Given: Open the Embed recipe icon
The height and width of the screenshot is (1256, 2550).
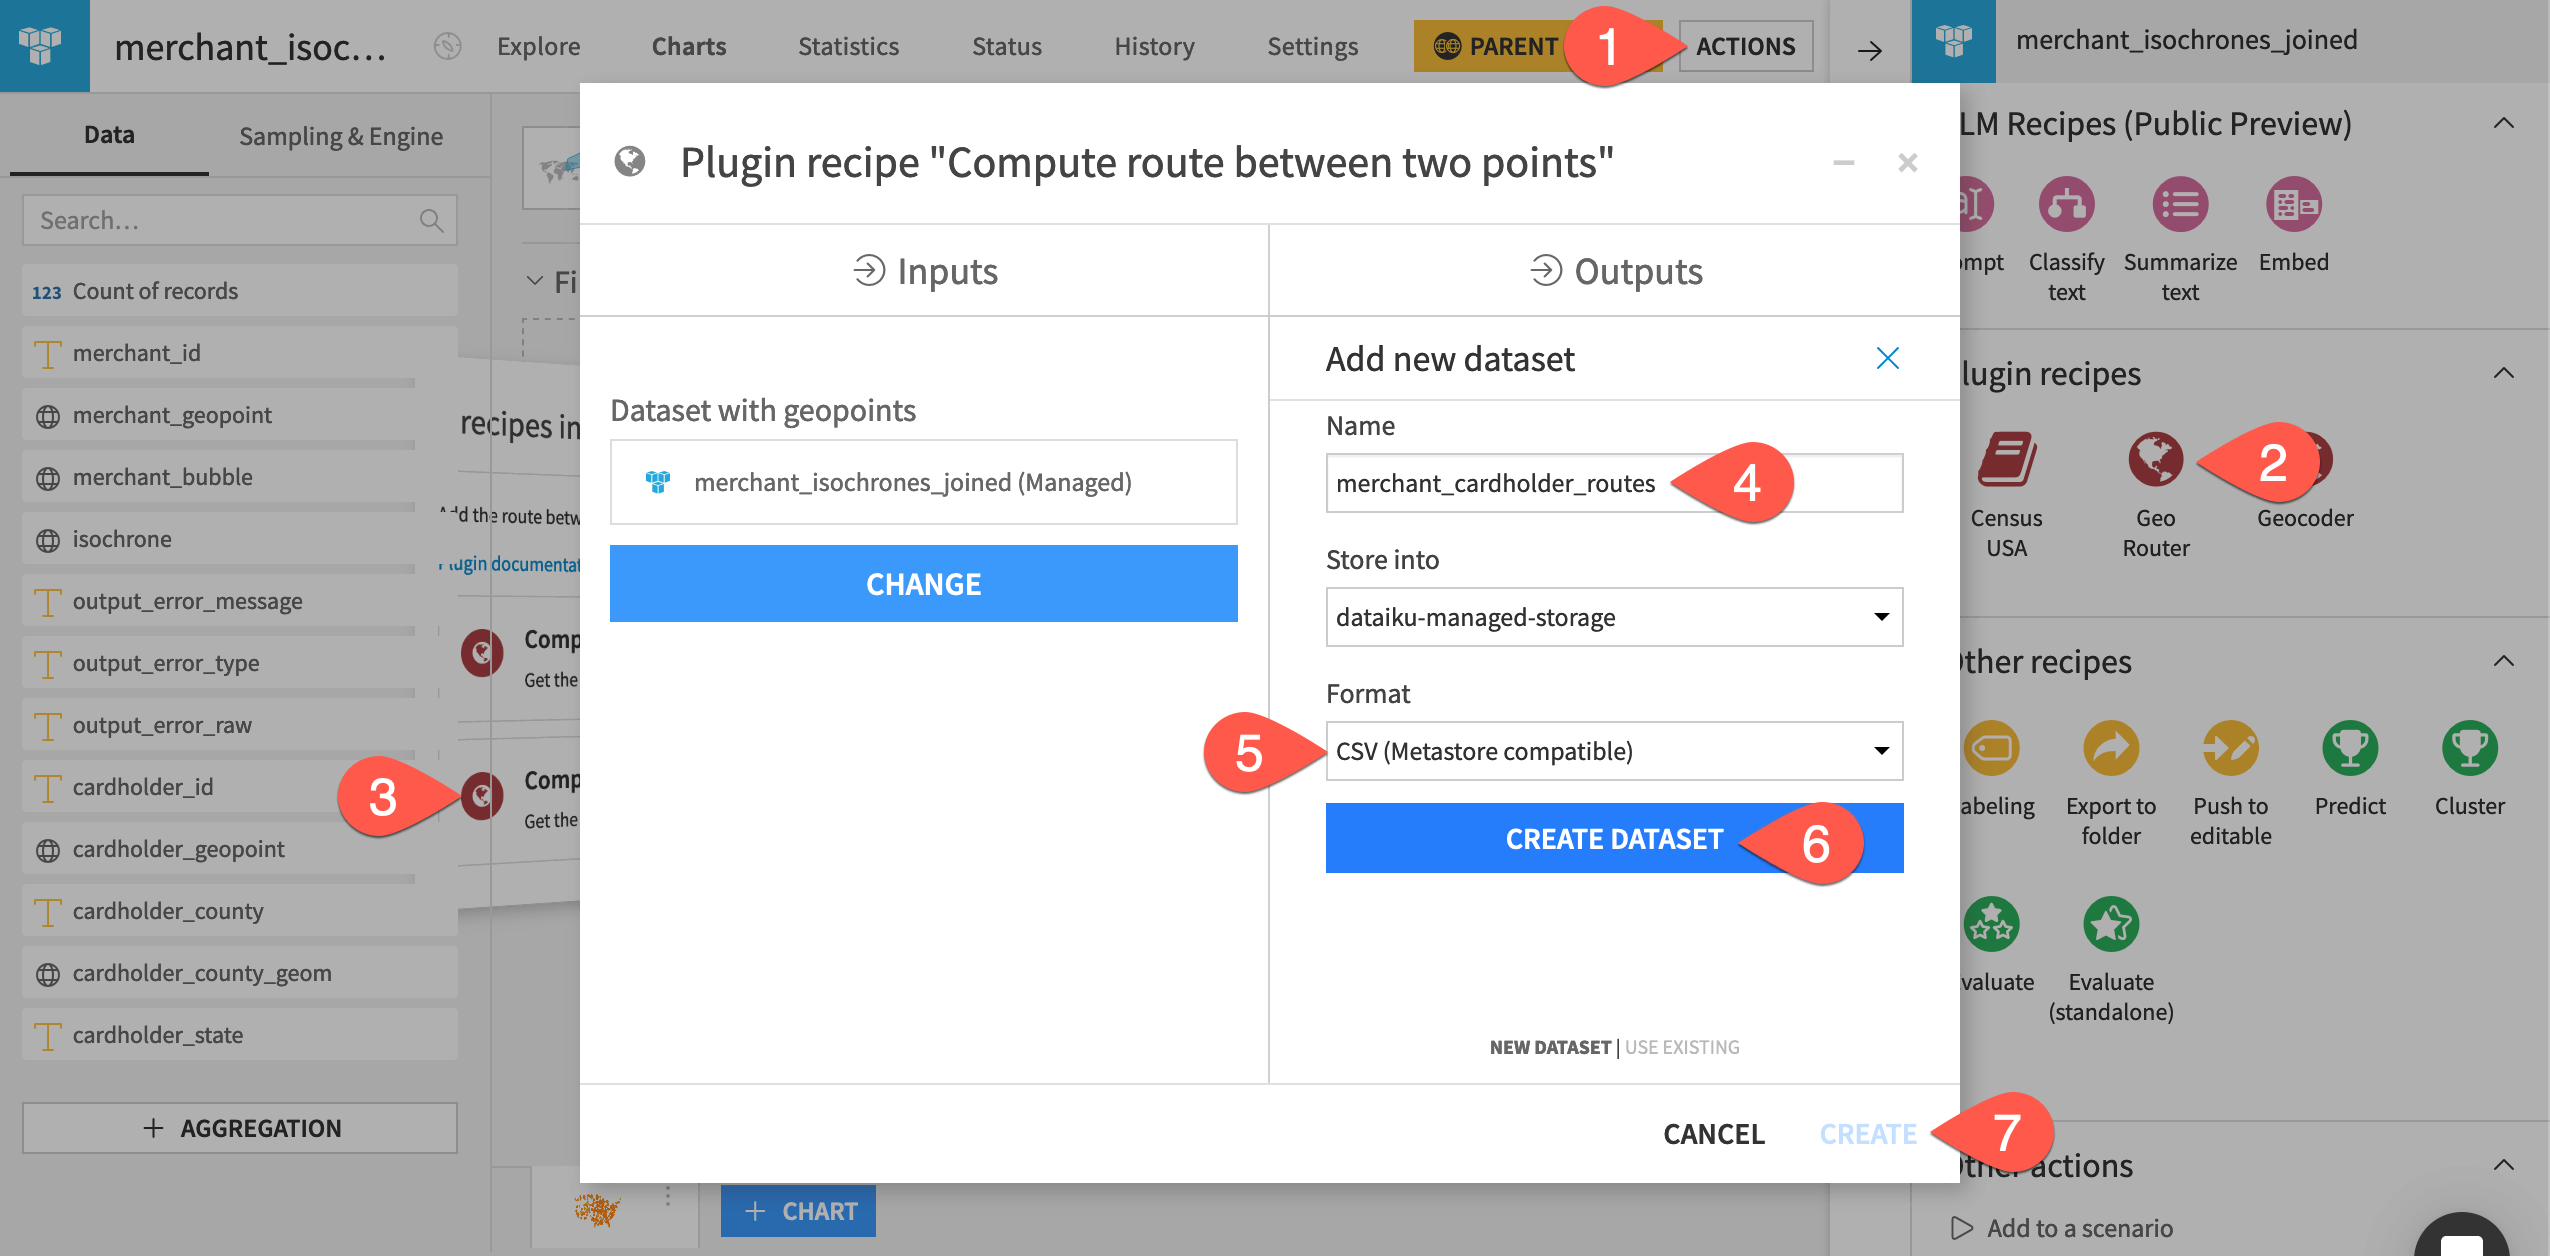Looking at the screenshot, I should (x=2293, y=204).
